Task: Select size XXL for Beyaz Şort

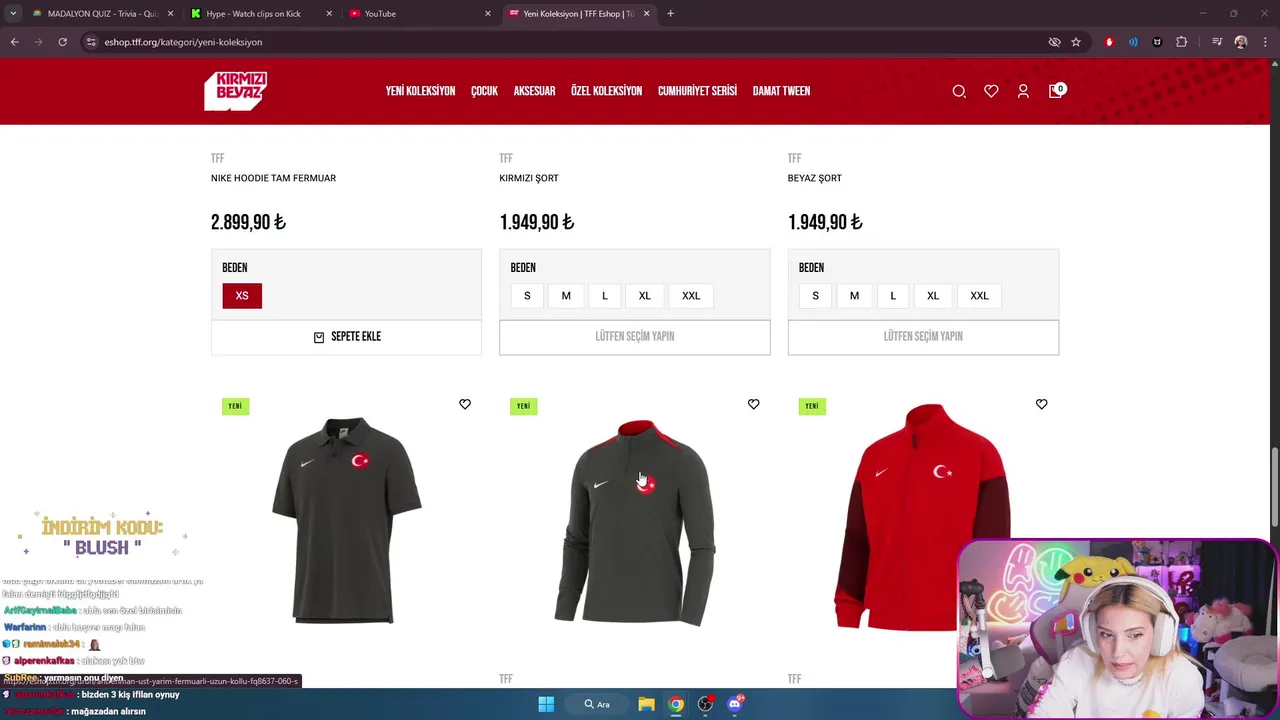Action: [979, 296]
